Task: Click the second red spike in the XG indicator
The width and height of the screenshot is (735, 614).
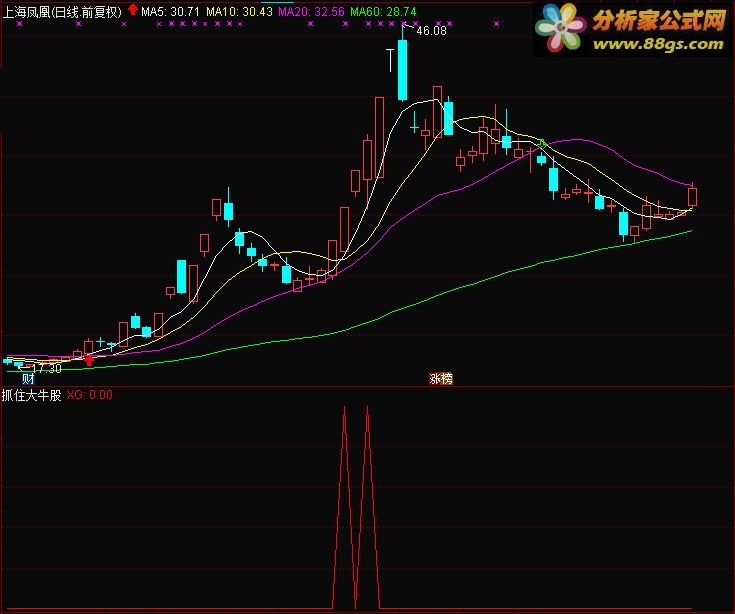Action: coord(368,507)
